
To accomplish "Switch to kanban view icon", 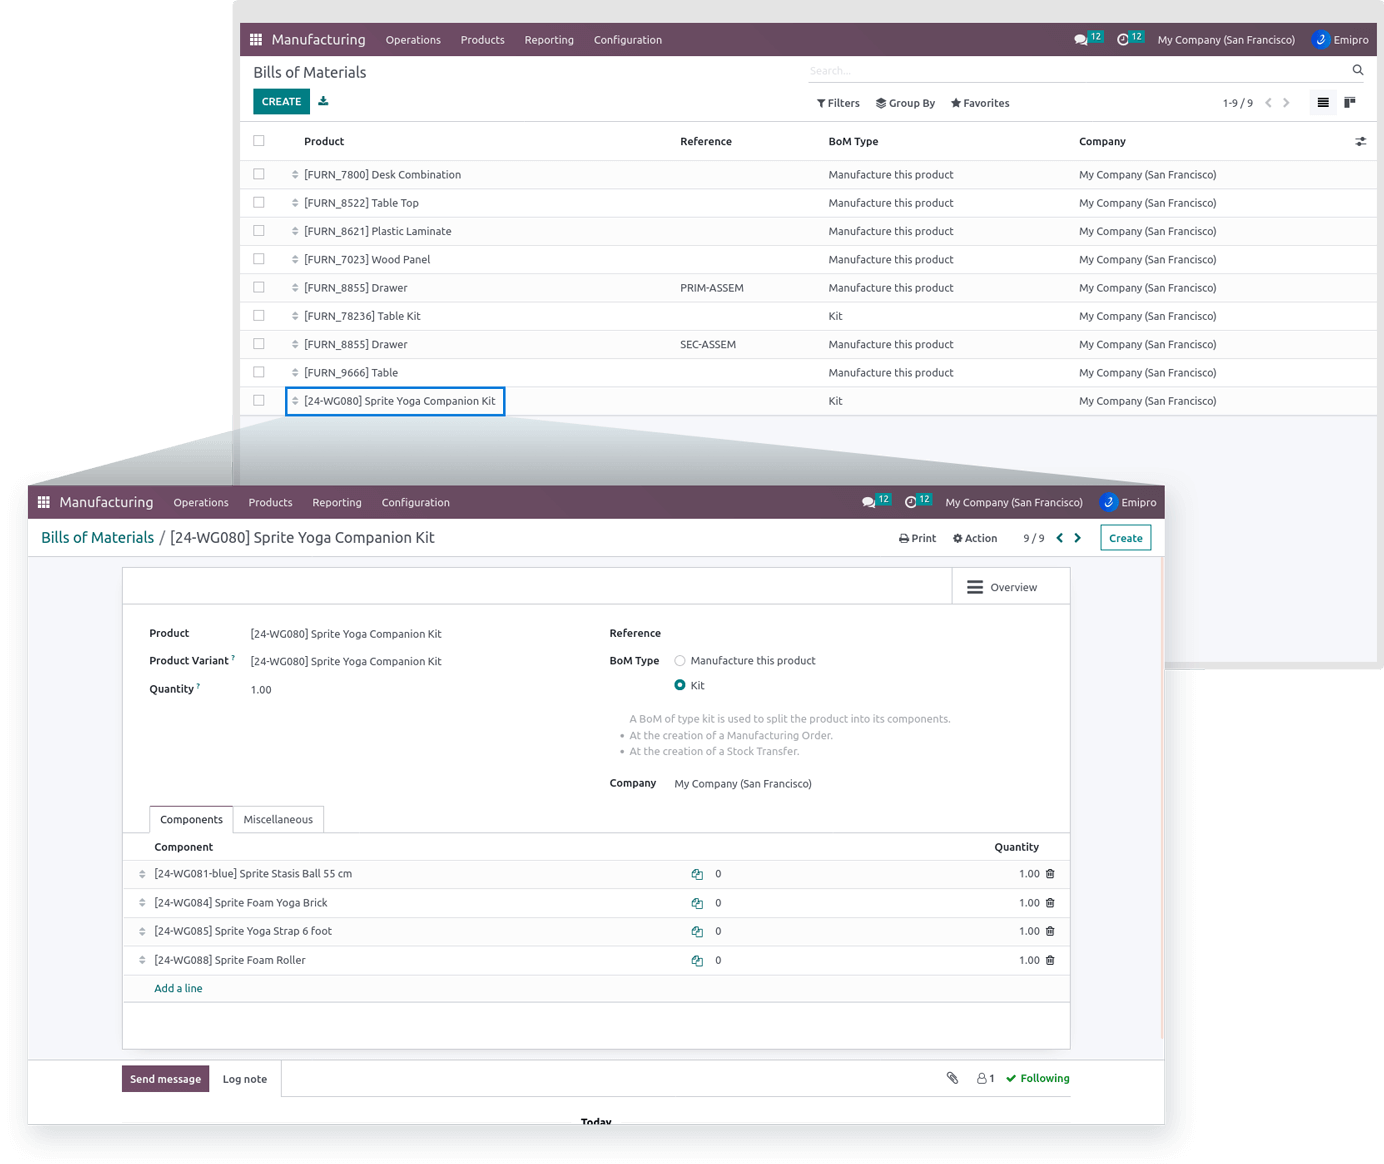I will point(1350,102).
